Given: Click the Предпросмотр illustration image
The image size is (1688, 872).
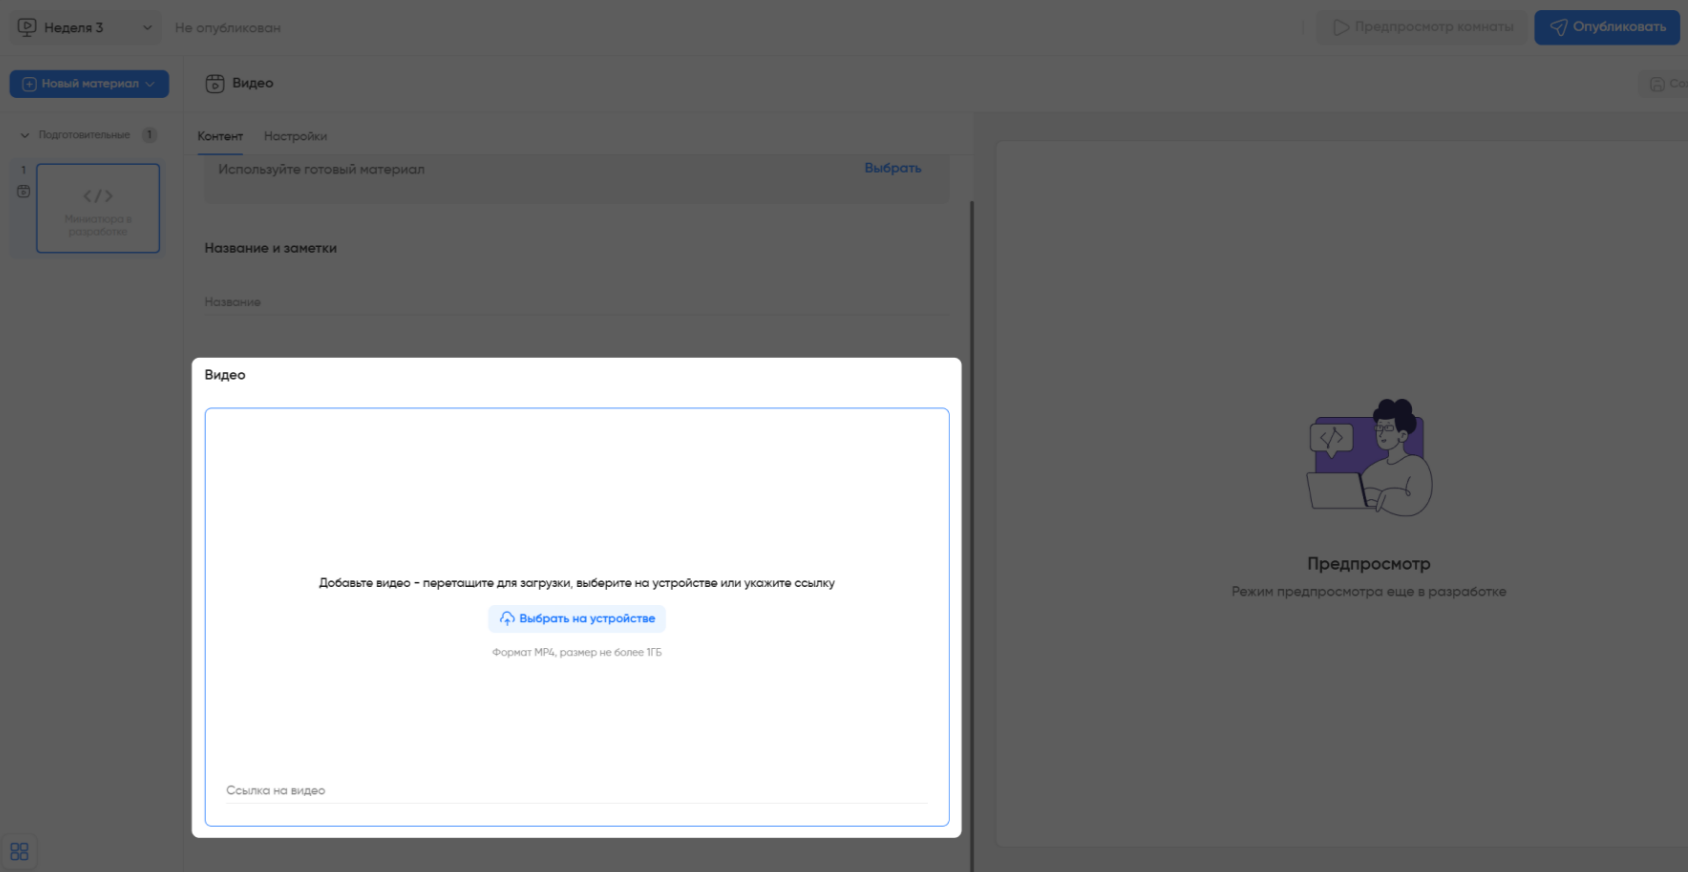Looking at the screenshot, I should [x=1369, y=458].
